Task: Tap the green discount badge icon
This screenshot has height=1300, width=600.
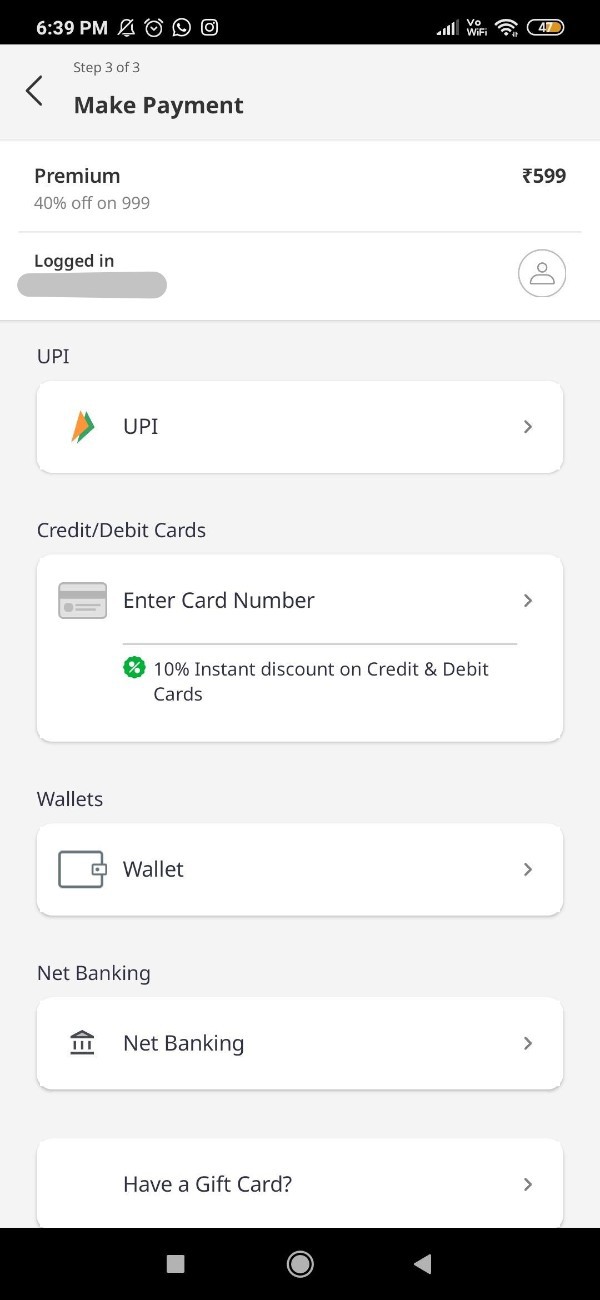Action: 134,668
